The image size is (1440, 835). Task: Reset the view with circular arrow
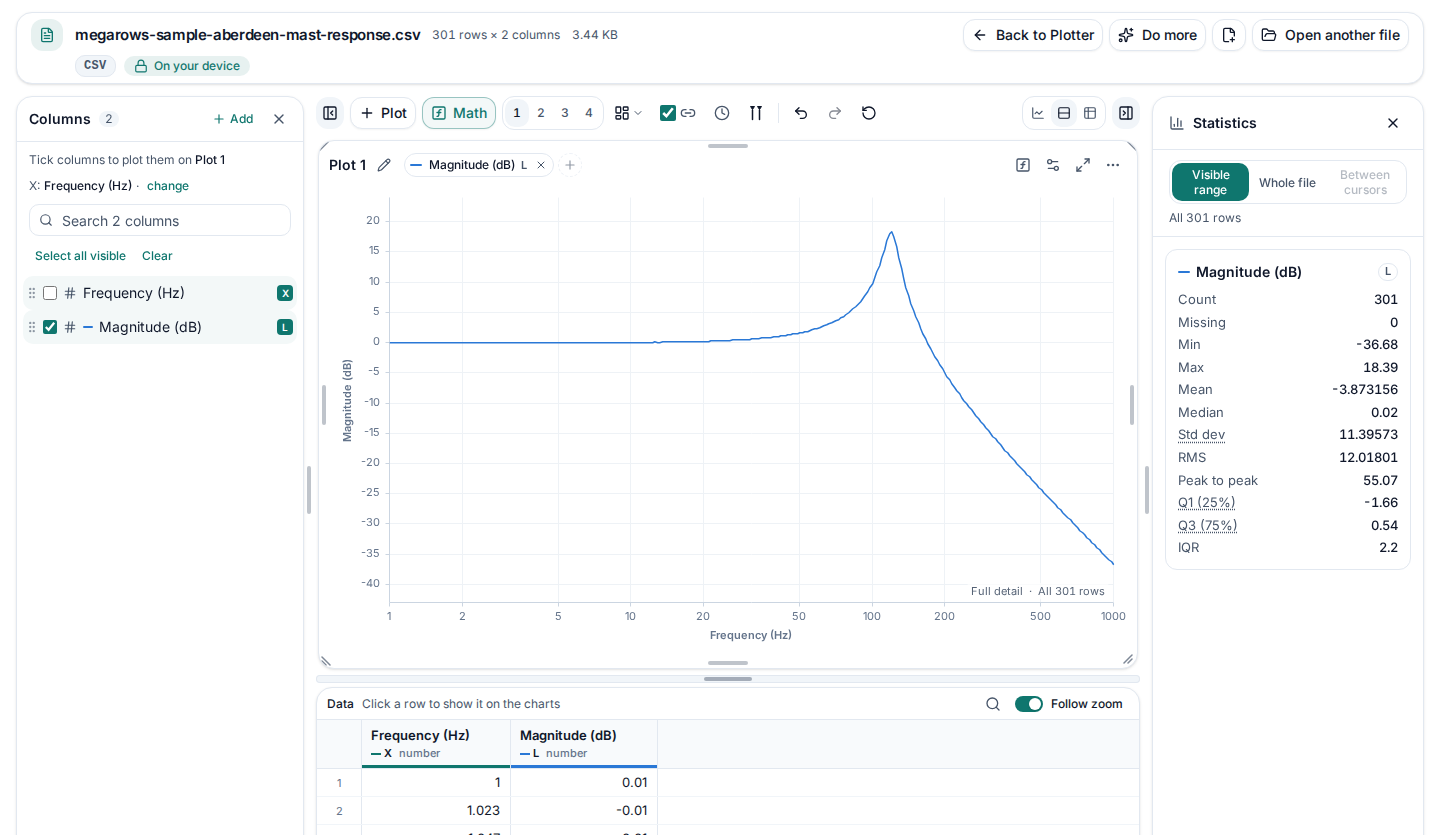[x=869, y=113]
